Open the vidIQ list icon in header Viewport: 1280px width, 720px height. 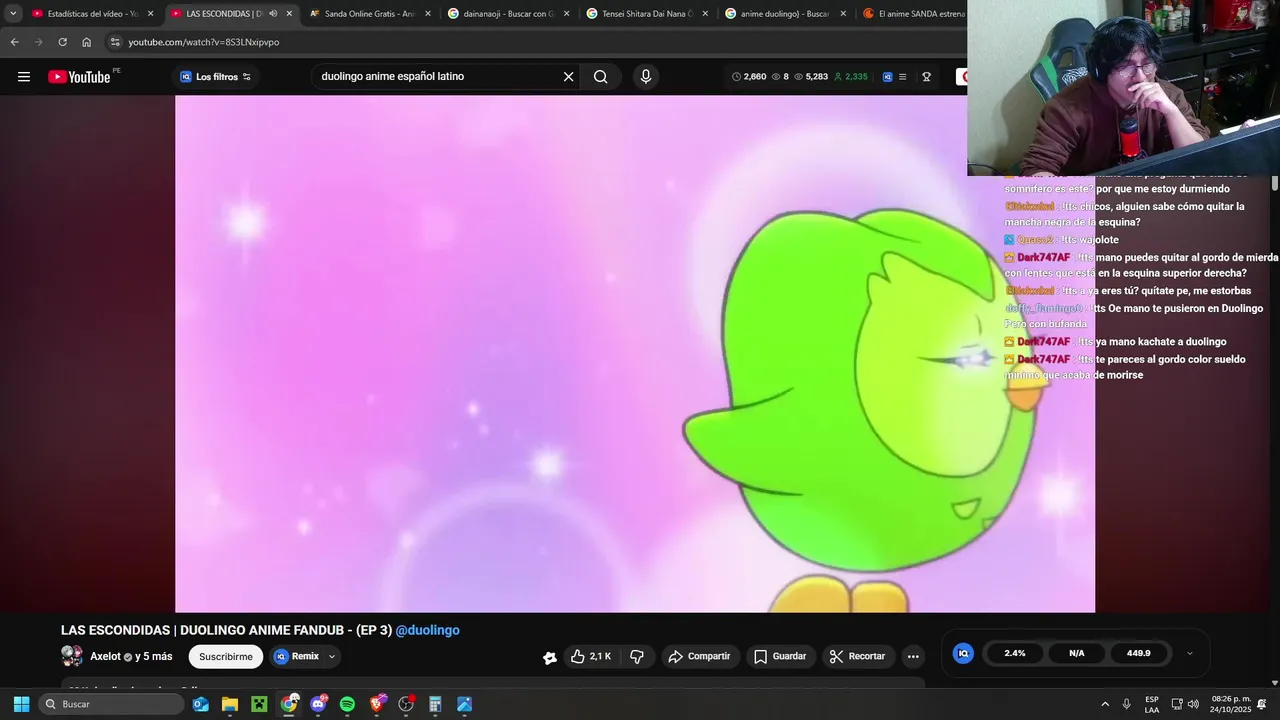[x=902, y=77]
